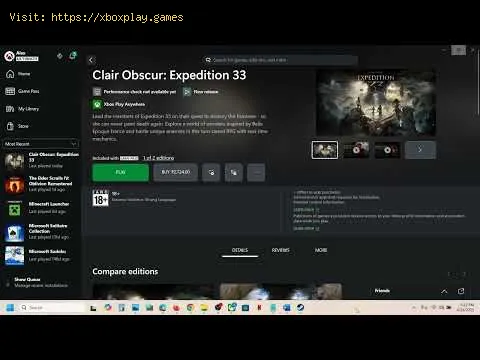
Task: Show hidden system tray icons
Action: click(414, 307)
